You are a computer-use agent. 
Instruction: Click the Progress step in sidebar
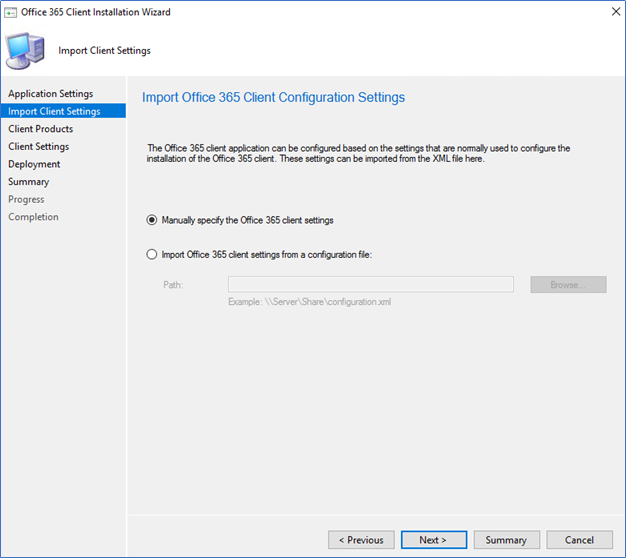point(26,199)
